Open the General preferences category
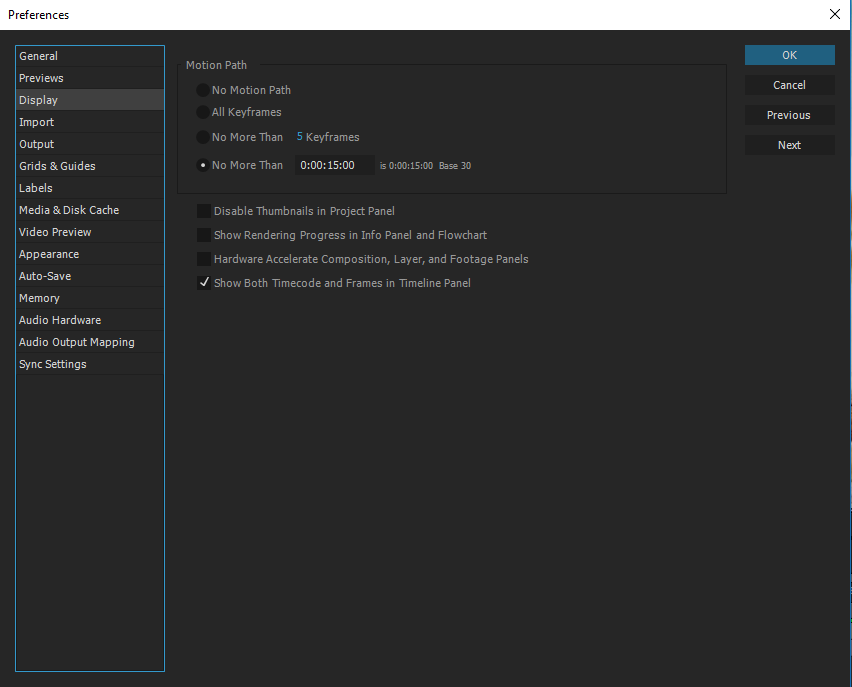The width and height of the screenshot is (852, 687). 39,56
